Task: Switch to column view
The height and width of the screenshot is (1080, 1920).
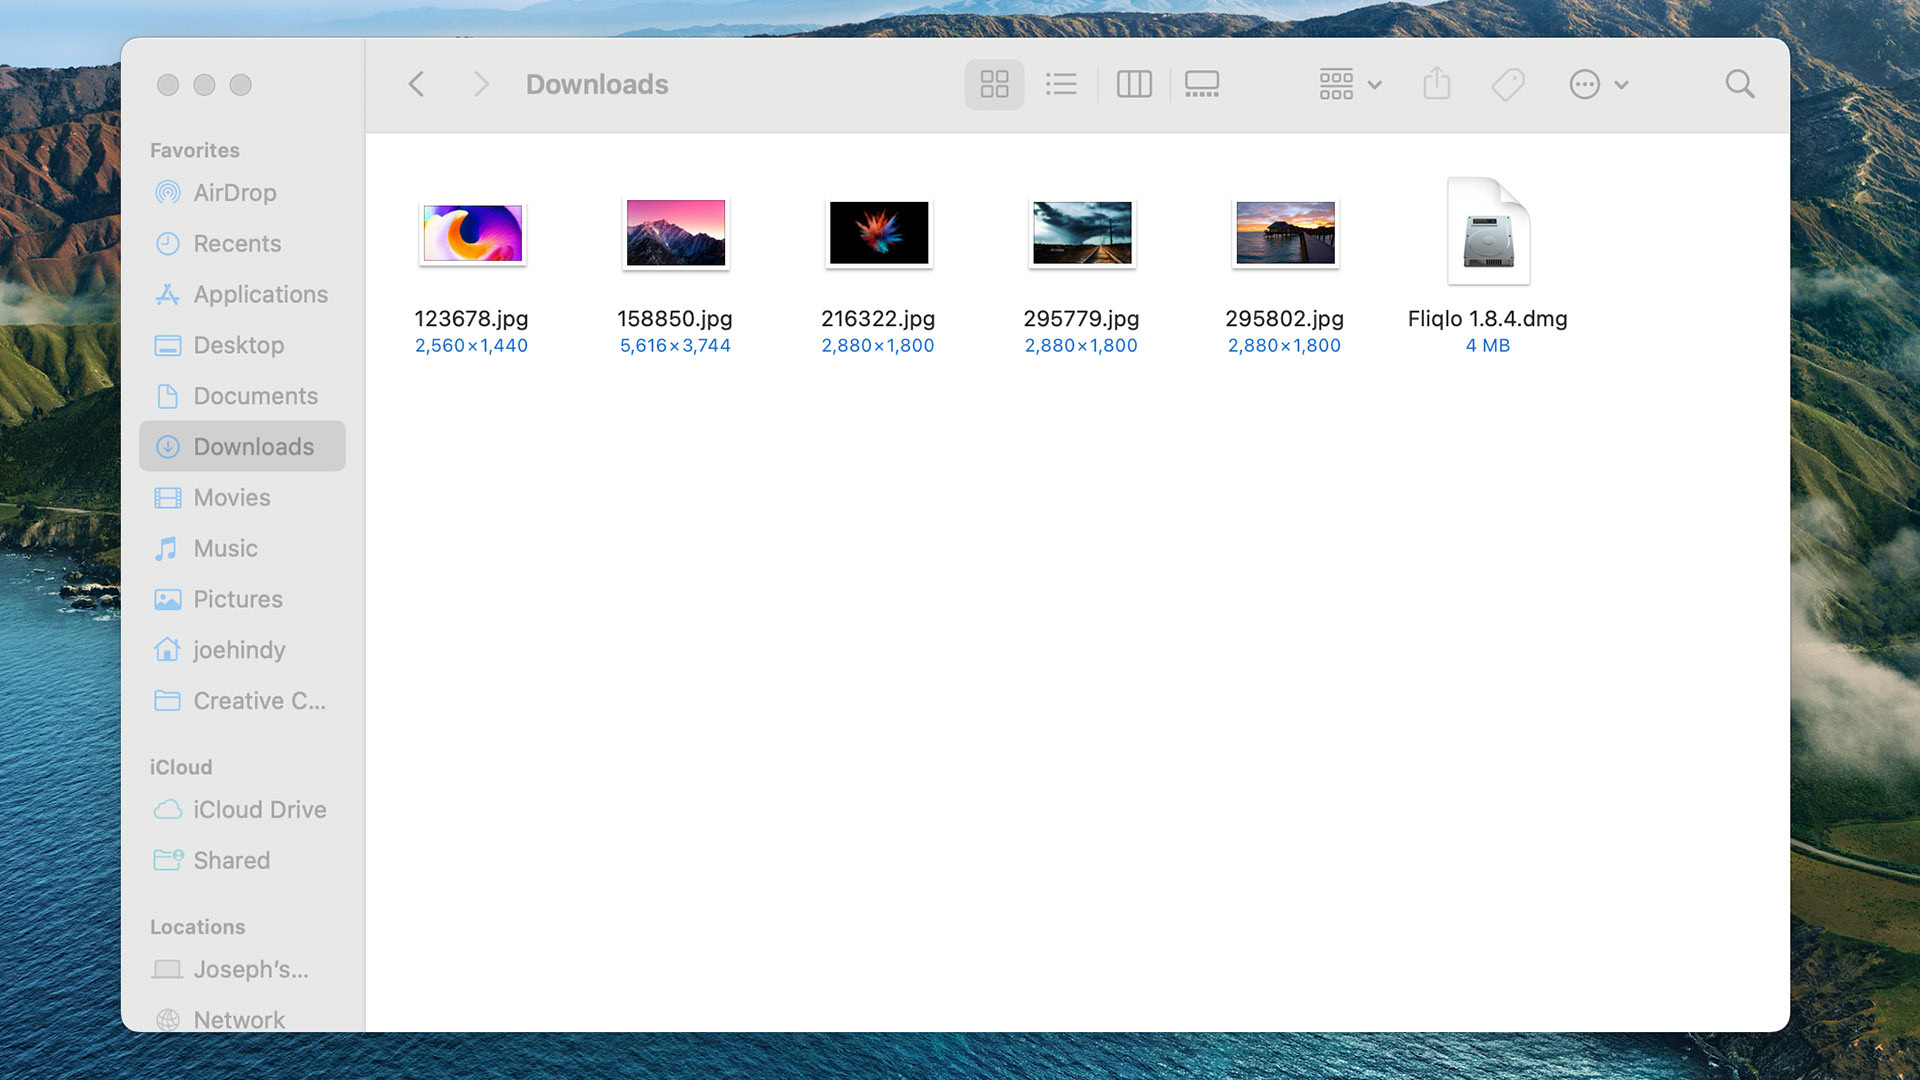Action: [x=1130, y=83]
